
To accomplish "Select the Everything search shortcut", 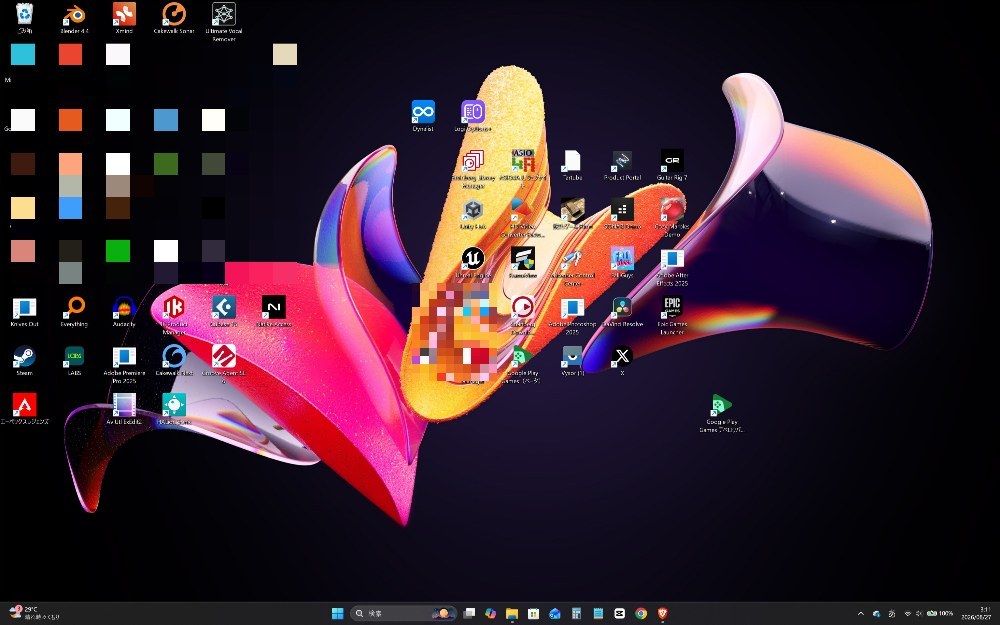I will tap(74, 312).
